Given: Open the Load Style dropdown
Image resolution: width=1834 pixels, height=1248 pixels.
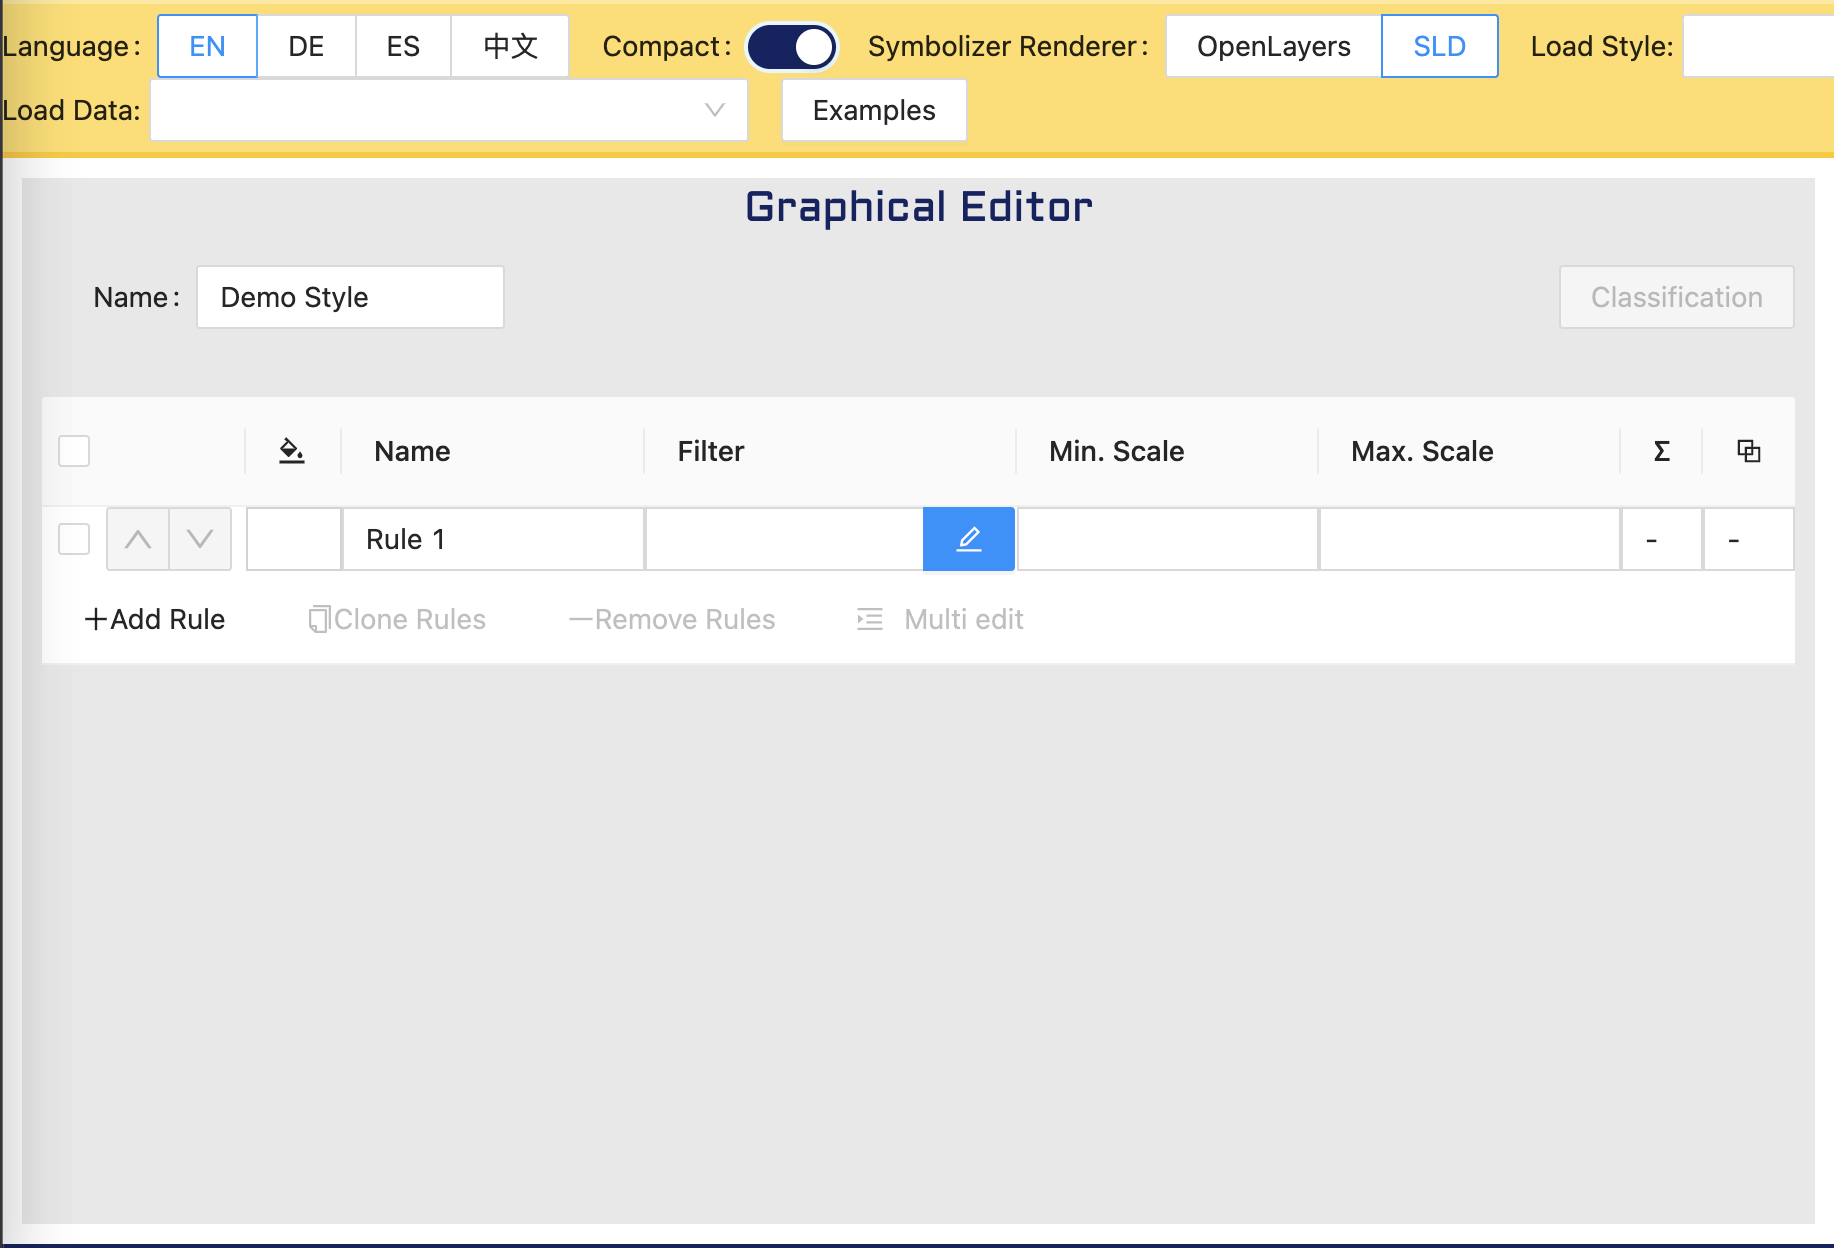Looking at the screenshot, I should click(x=1758, y=46).
